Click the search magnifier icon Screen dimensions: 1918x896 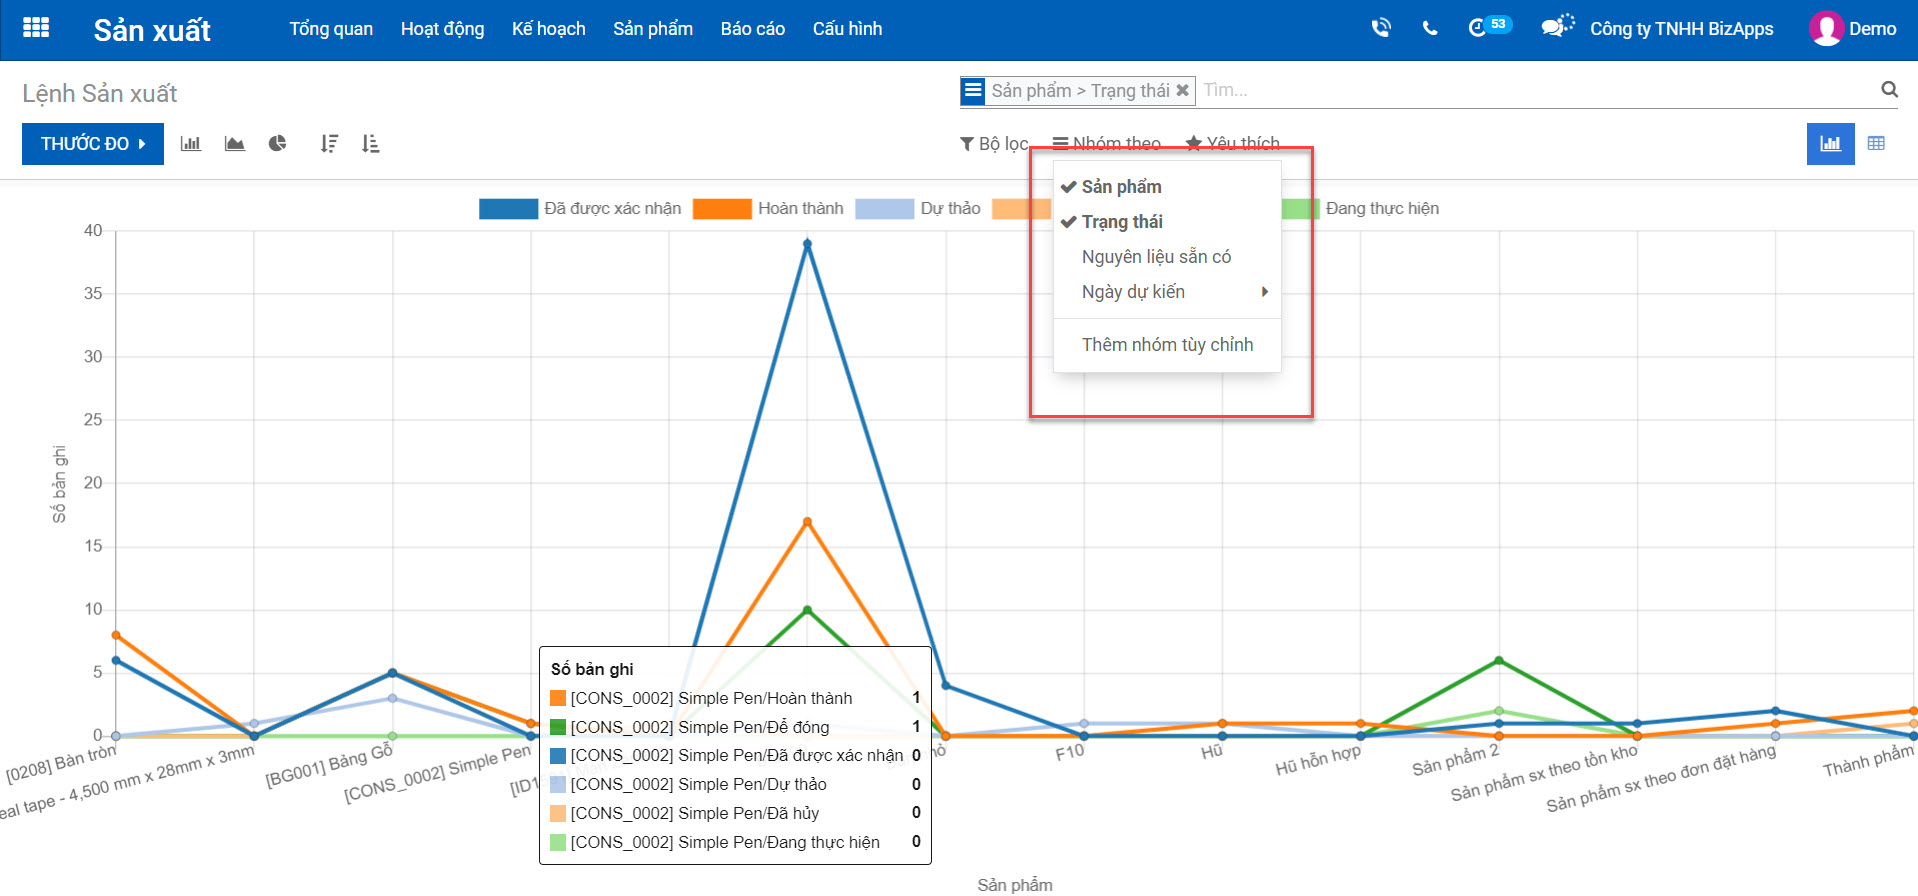pyautogui.click(x=1889, y=89)
